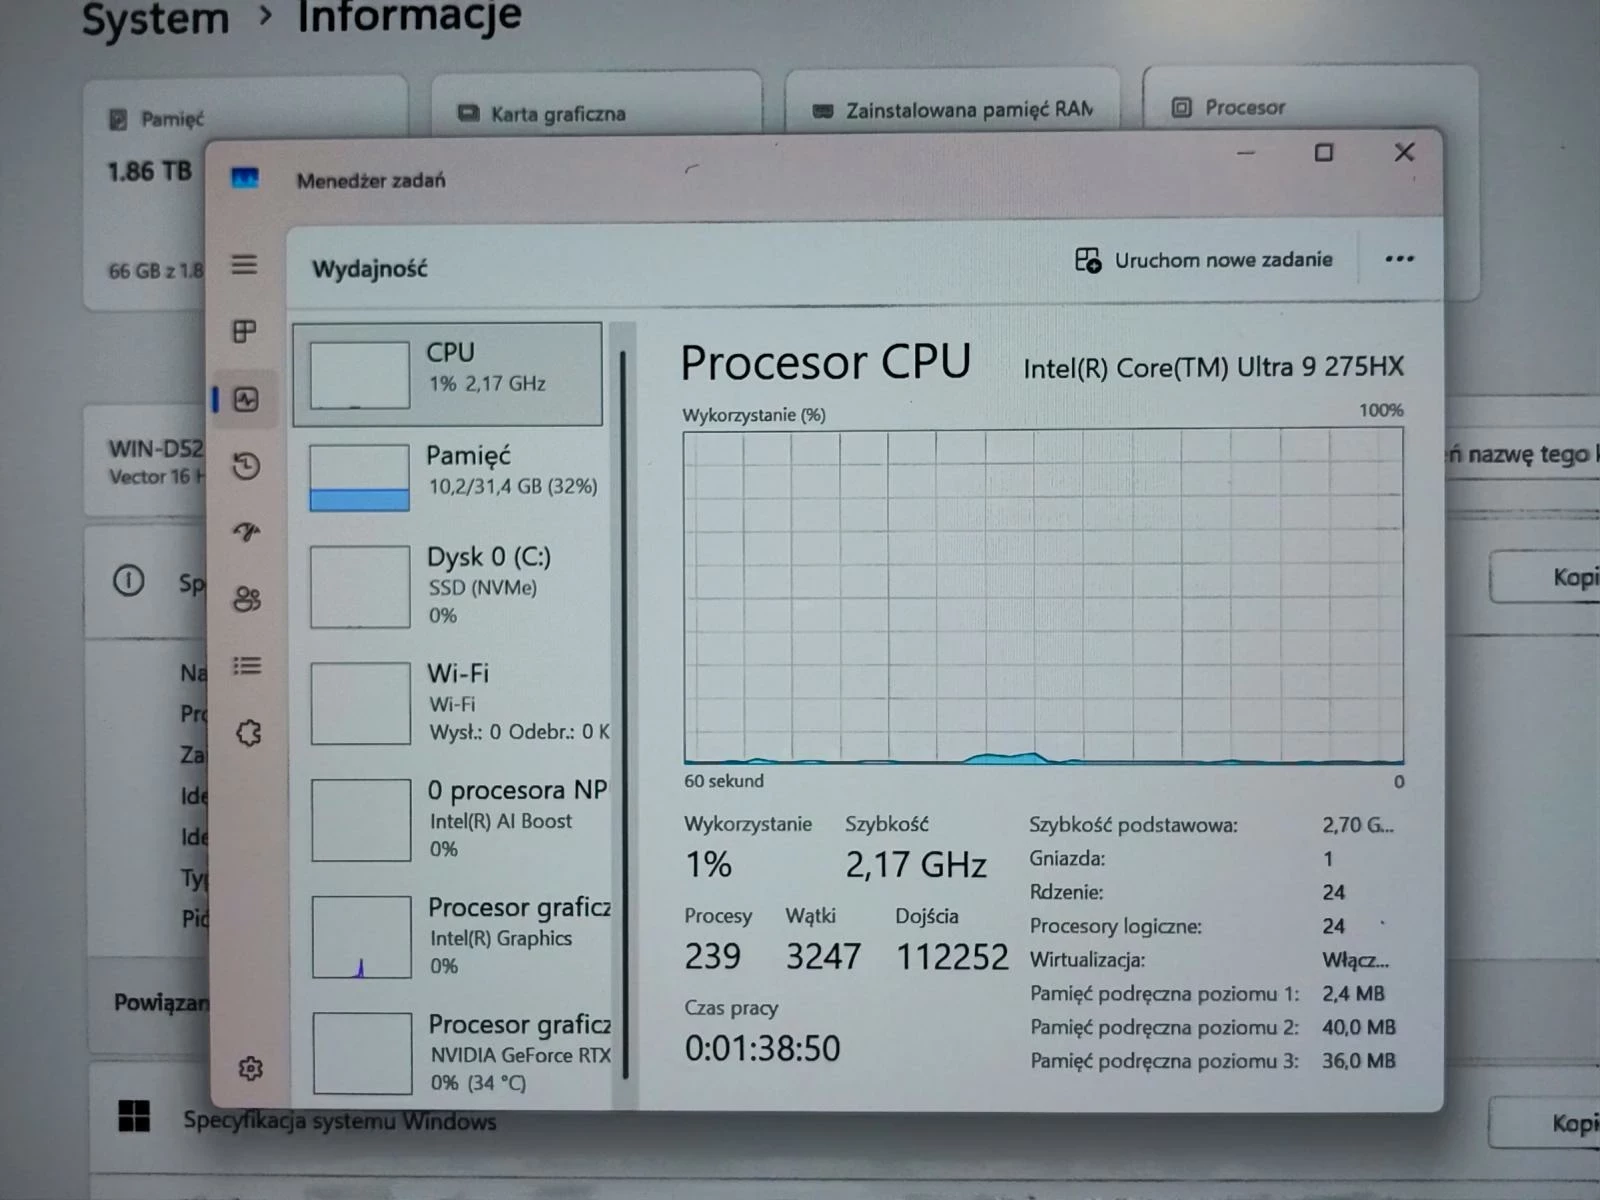Viewport: 1600px width, 1200px height.
Task: Click Uruchom nowe zadanie button
Action: tap(1204, 260)
